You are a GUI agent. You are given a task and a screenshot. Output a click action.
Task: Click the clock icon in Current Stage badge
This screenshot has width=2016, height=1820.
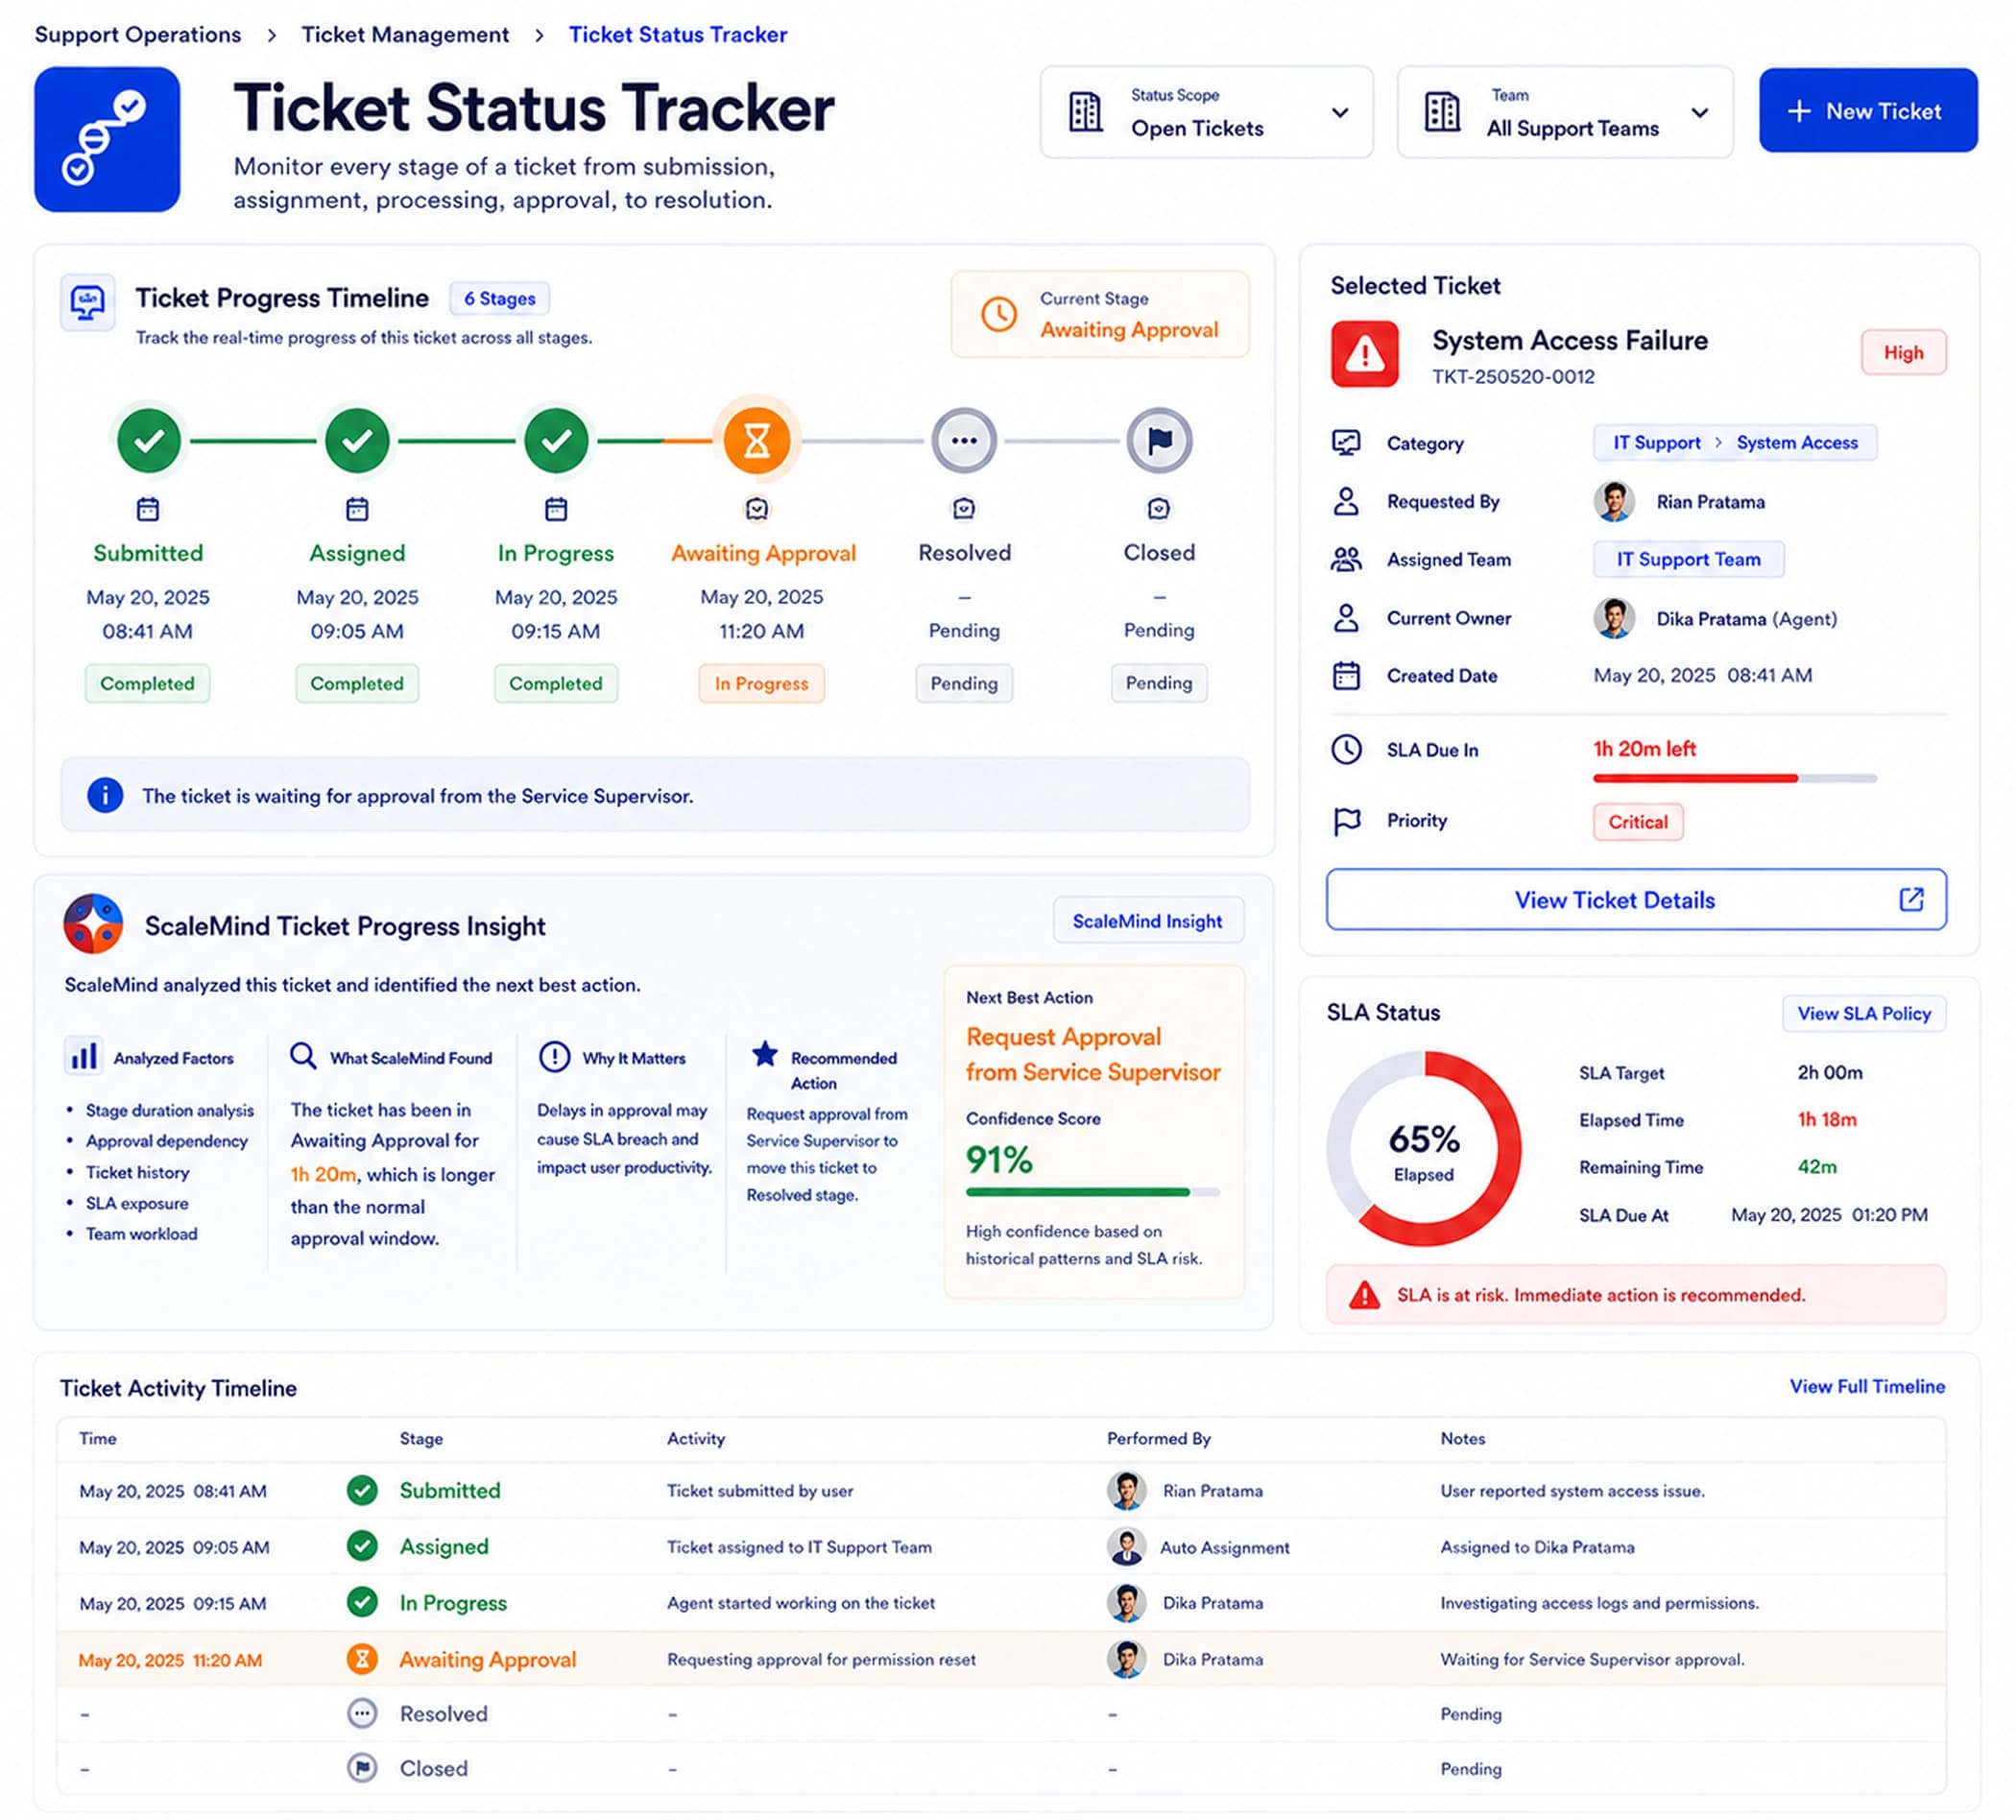(998, 314)
